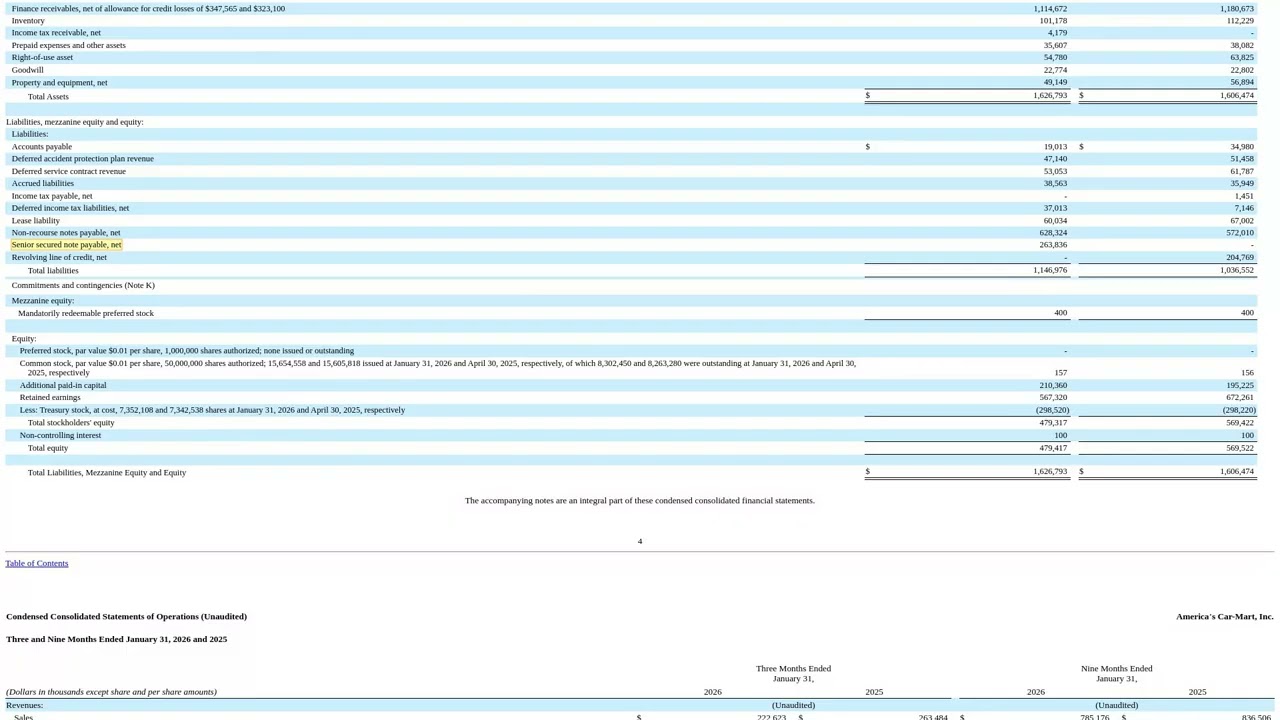Click the 'Non-controlling interest' label
The image size is (1280, 720).
[x=60, y=436]
